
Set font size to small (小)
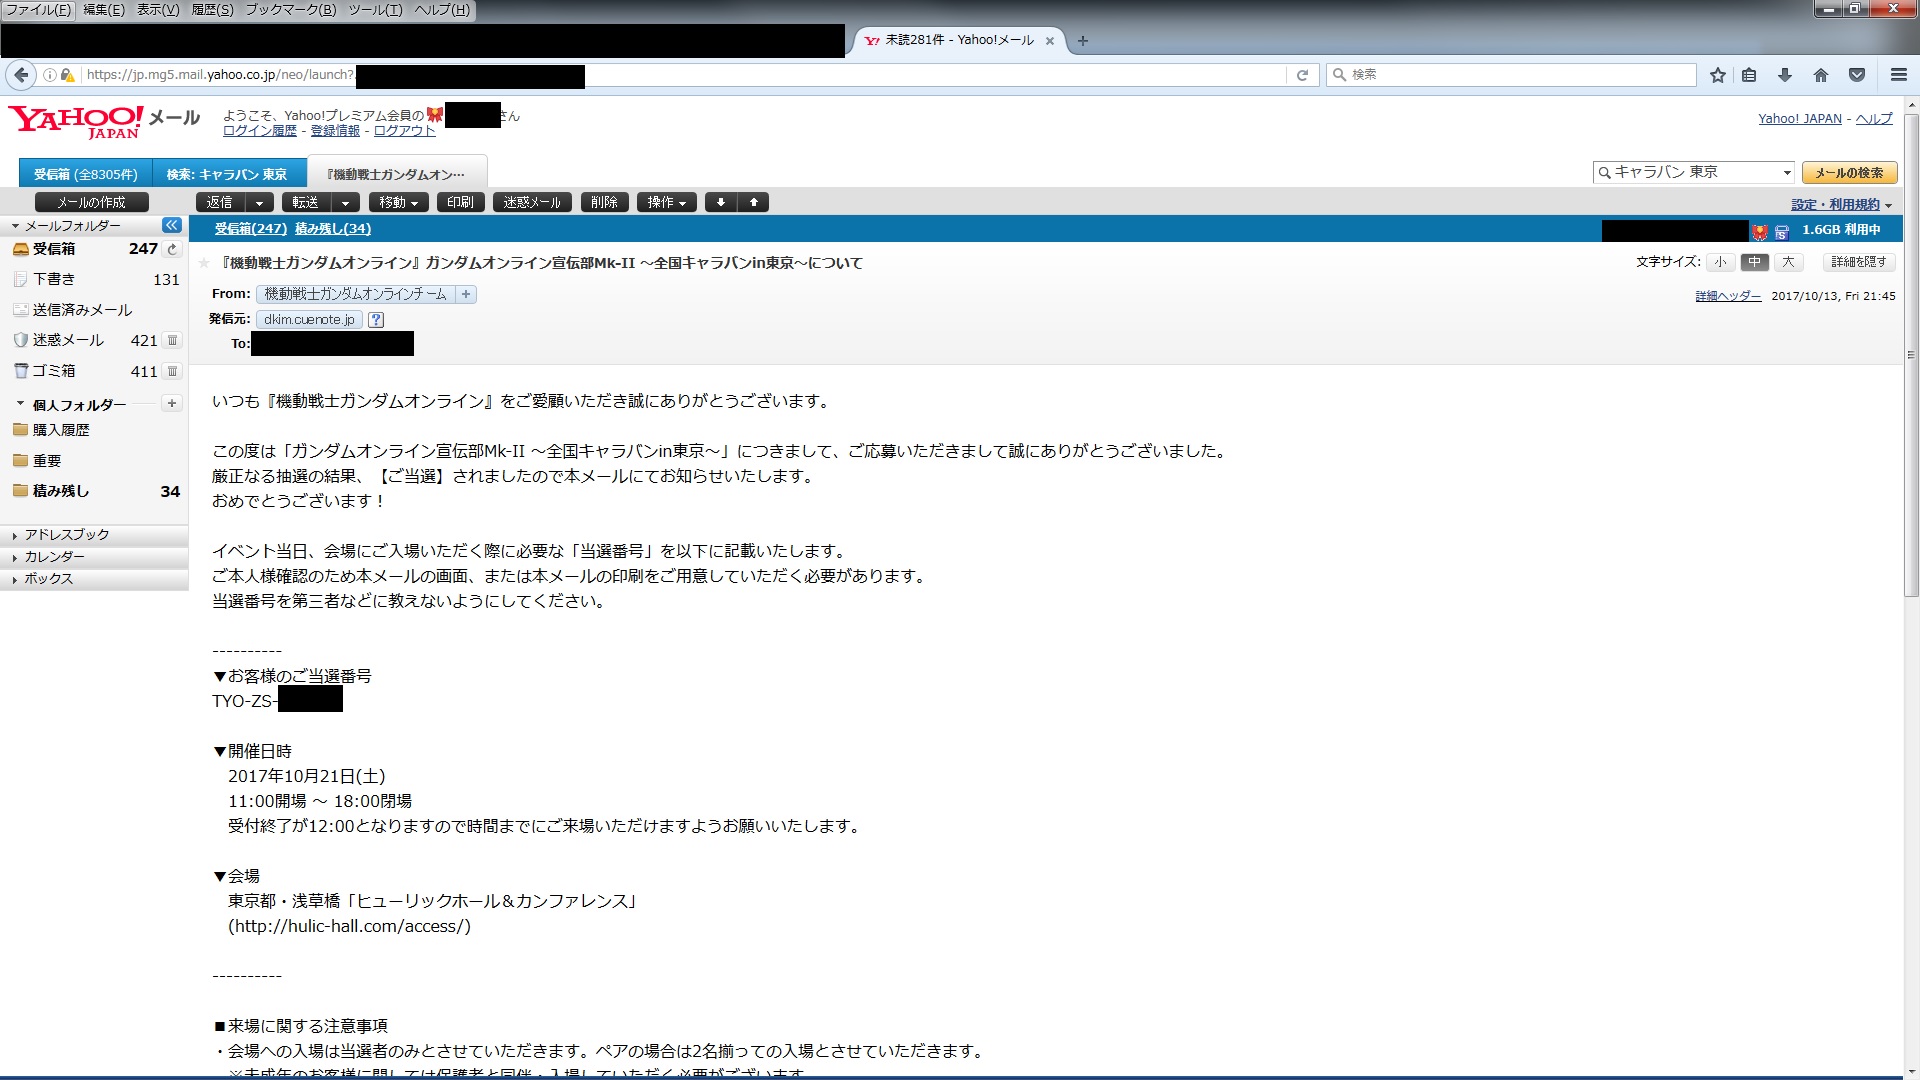[x=1720, y=262]
